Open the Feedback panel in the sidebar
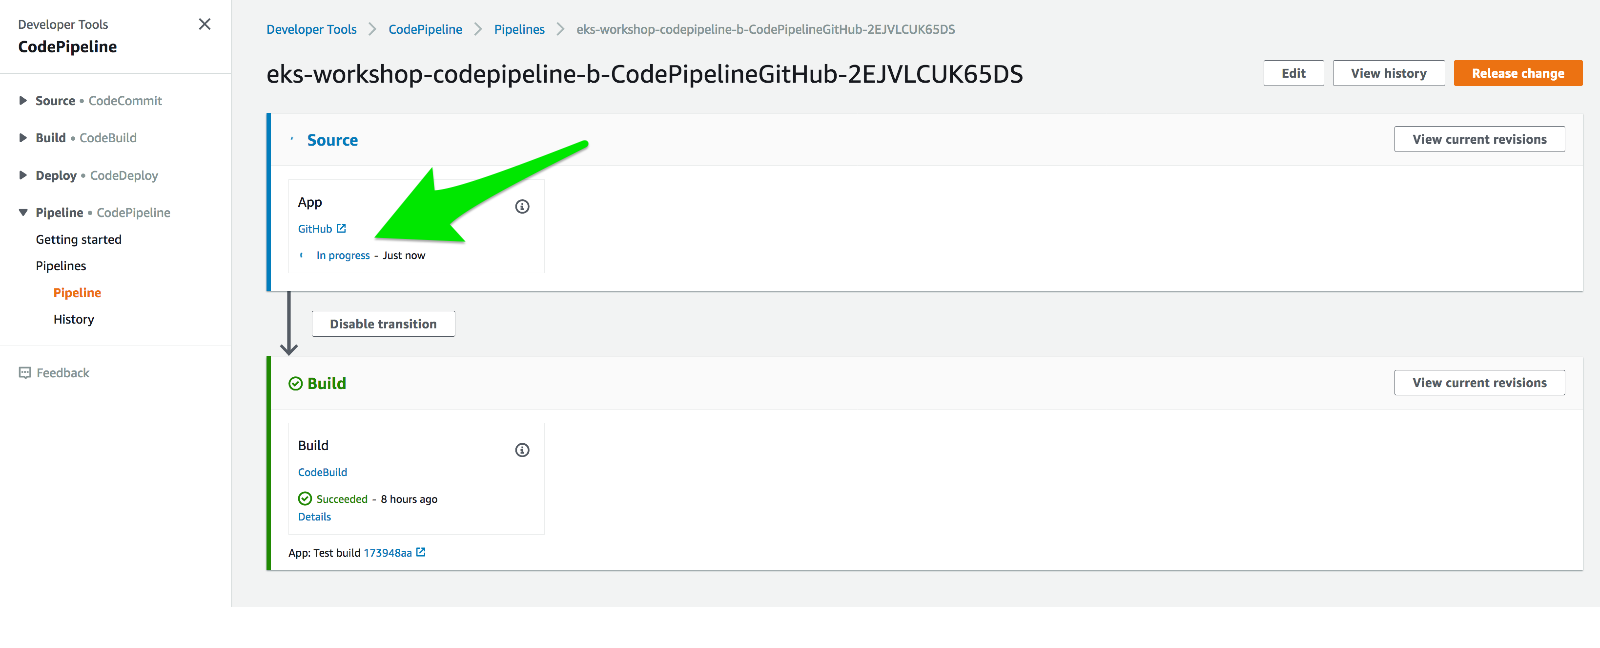 [x=62, y=372]
